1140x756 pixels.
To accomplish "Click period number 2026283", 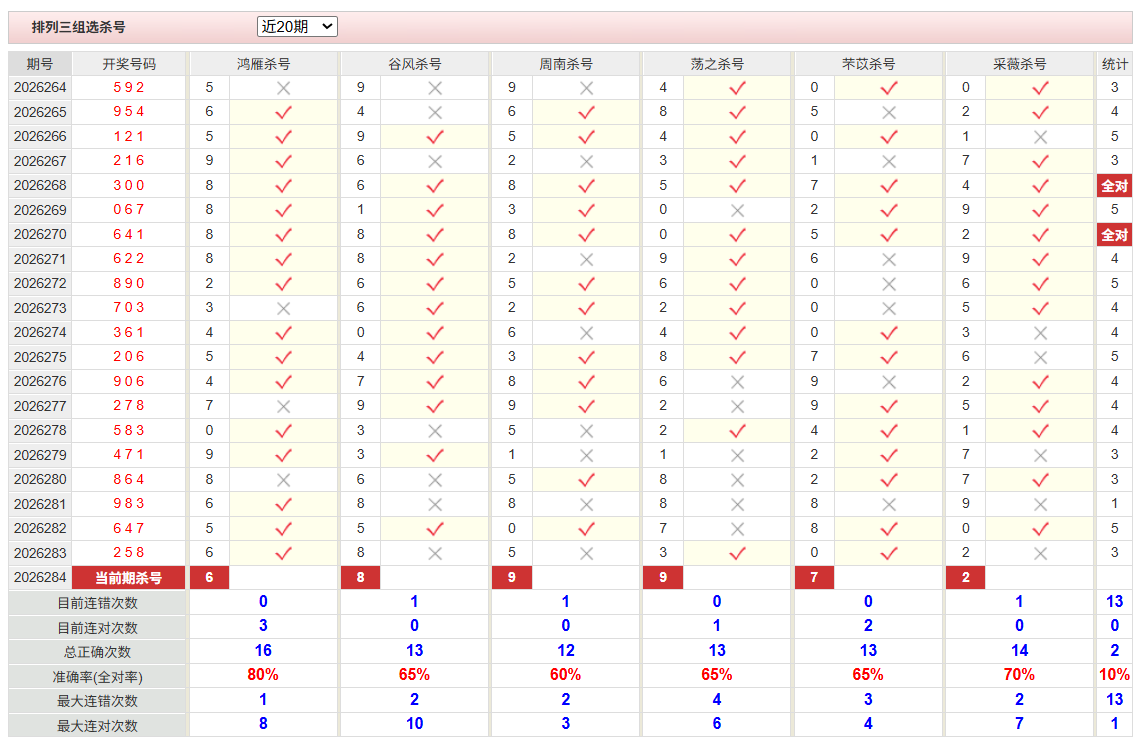I will tap(40, 552).
